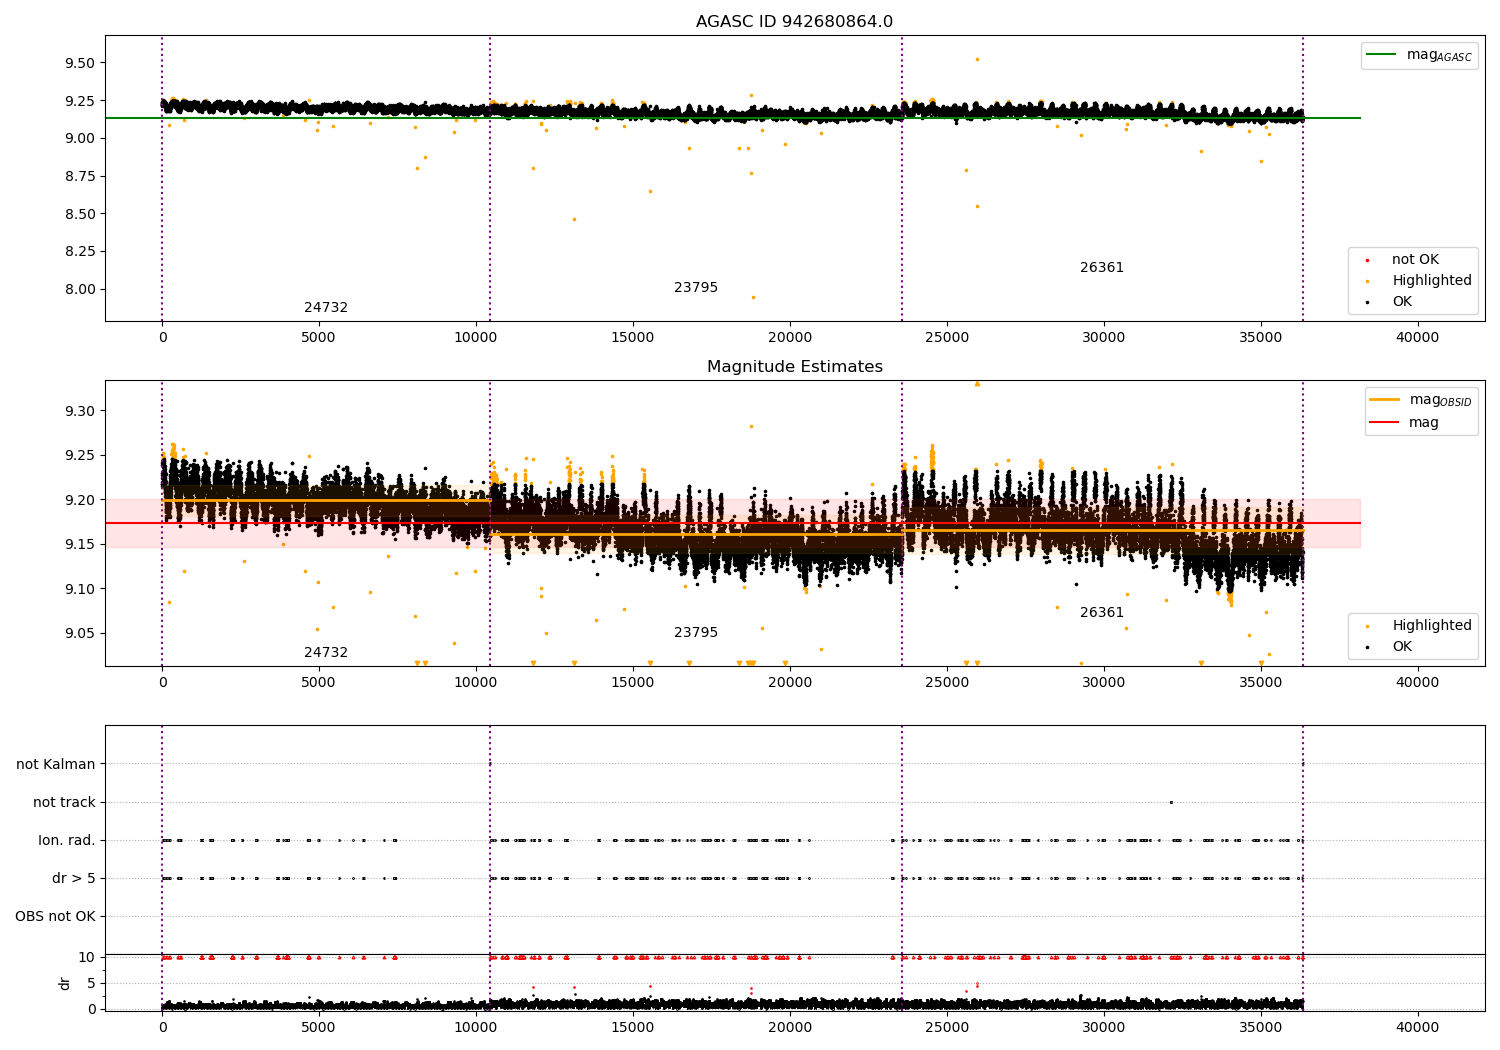The width and height of the screenshot is (1500, 1050).
Task: Click the 30000 x-tick in Magnitude Estimates panel
Action: coord(1103,683)
